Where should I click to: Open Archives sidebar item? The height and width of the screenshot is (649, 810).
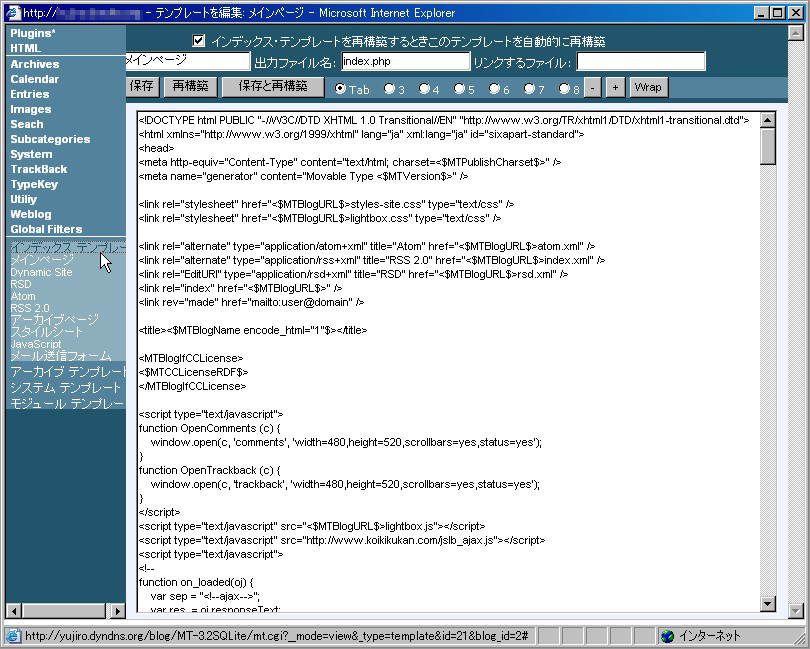coord(35,64)
